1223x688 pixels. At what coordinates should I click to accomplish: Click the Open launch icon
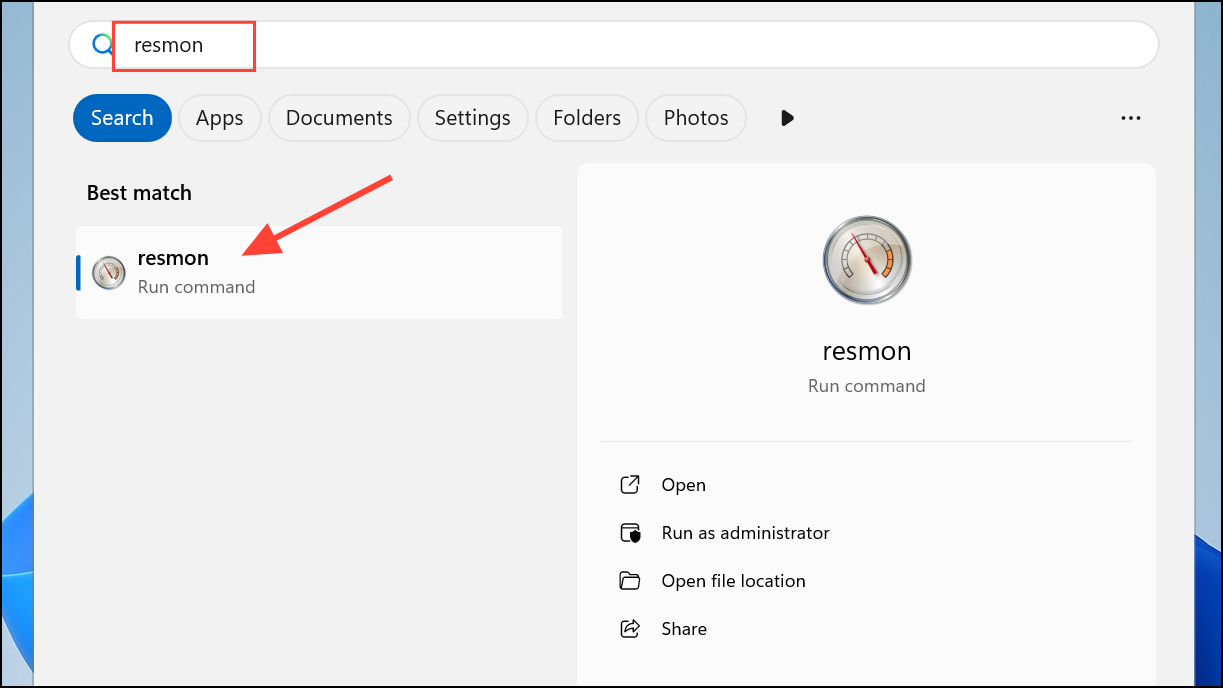[x=630, y=485]
